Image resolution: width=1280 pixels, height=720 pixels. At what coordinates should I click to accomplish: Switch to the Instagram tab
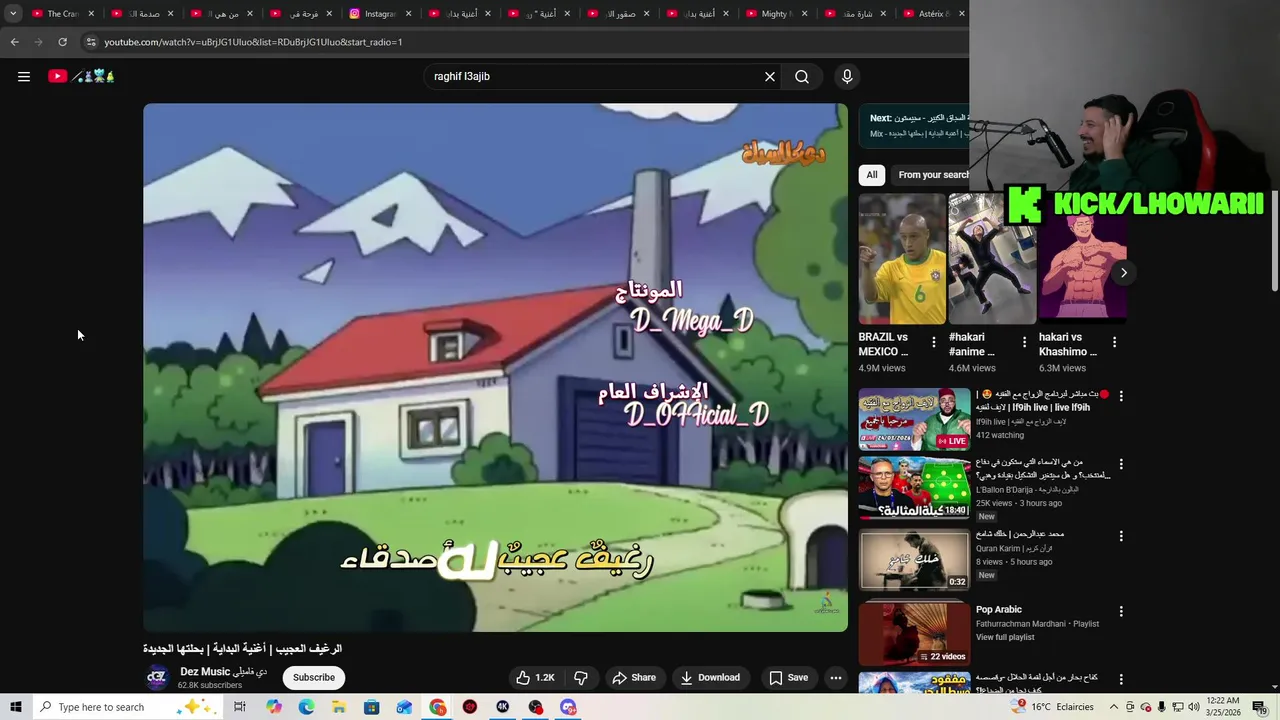coord(380,14)
